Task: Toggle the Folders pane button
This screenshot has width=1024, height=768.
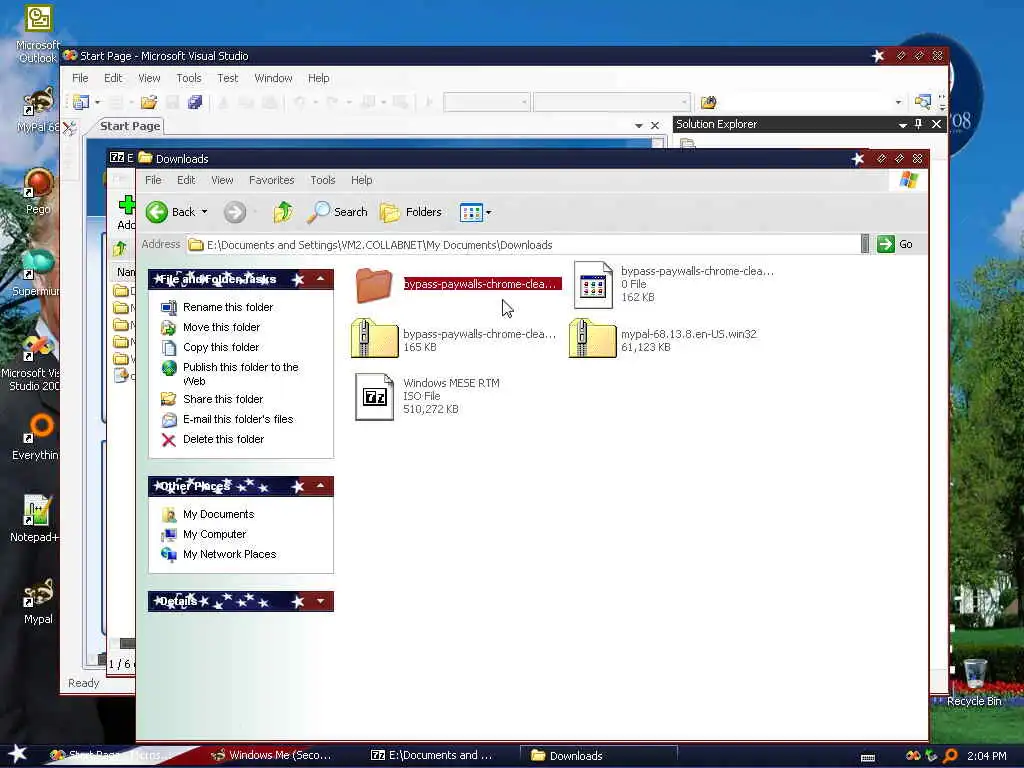Action: tap(411, 212)
